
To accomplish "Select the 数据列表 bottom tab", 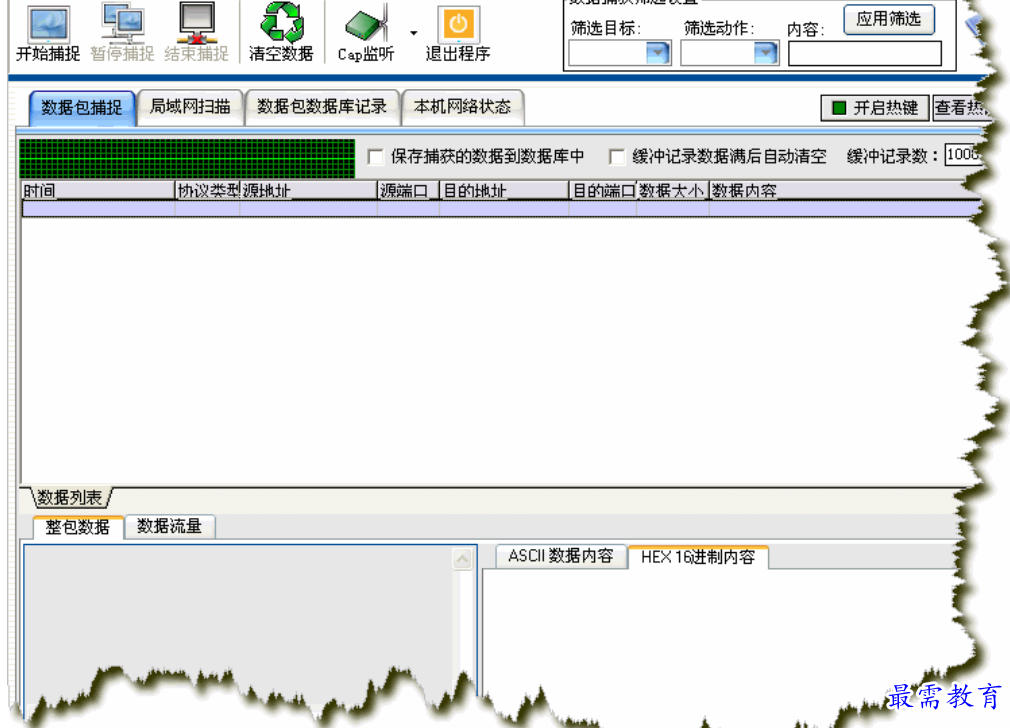I will [70, 497].
